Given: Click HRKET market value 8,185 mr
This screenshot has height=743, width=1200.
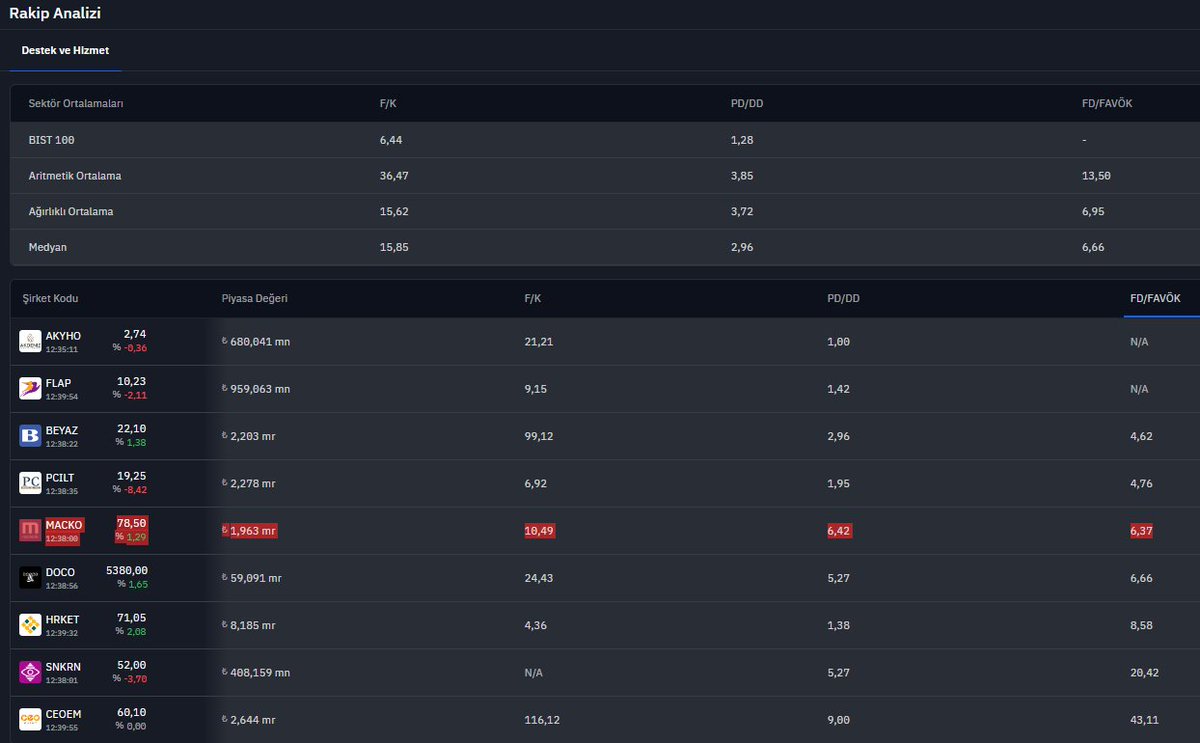Looking at the screenshot, I should pyautogui.click(x=248, y=625).
